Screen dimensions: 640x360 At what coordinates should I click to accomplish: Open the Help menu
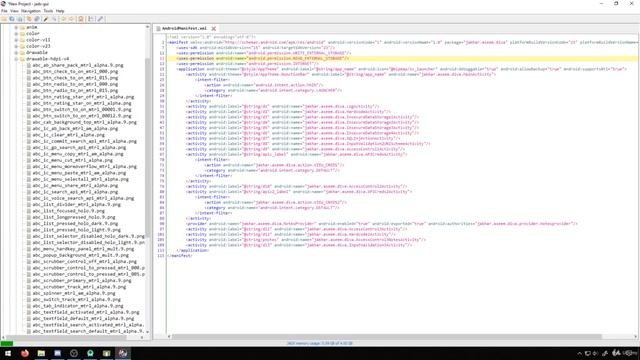click(x=60, y=11)
